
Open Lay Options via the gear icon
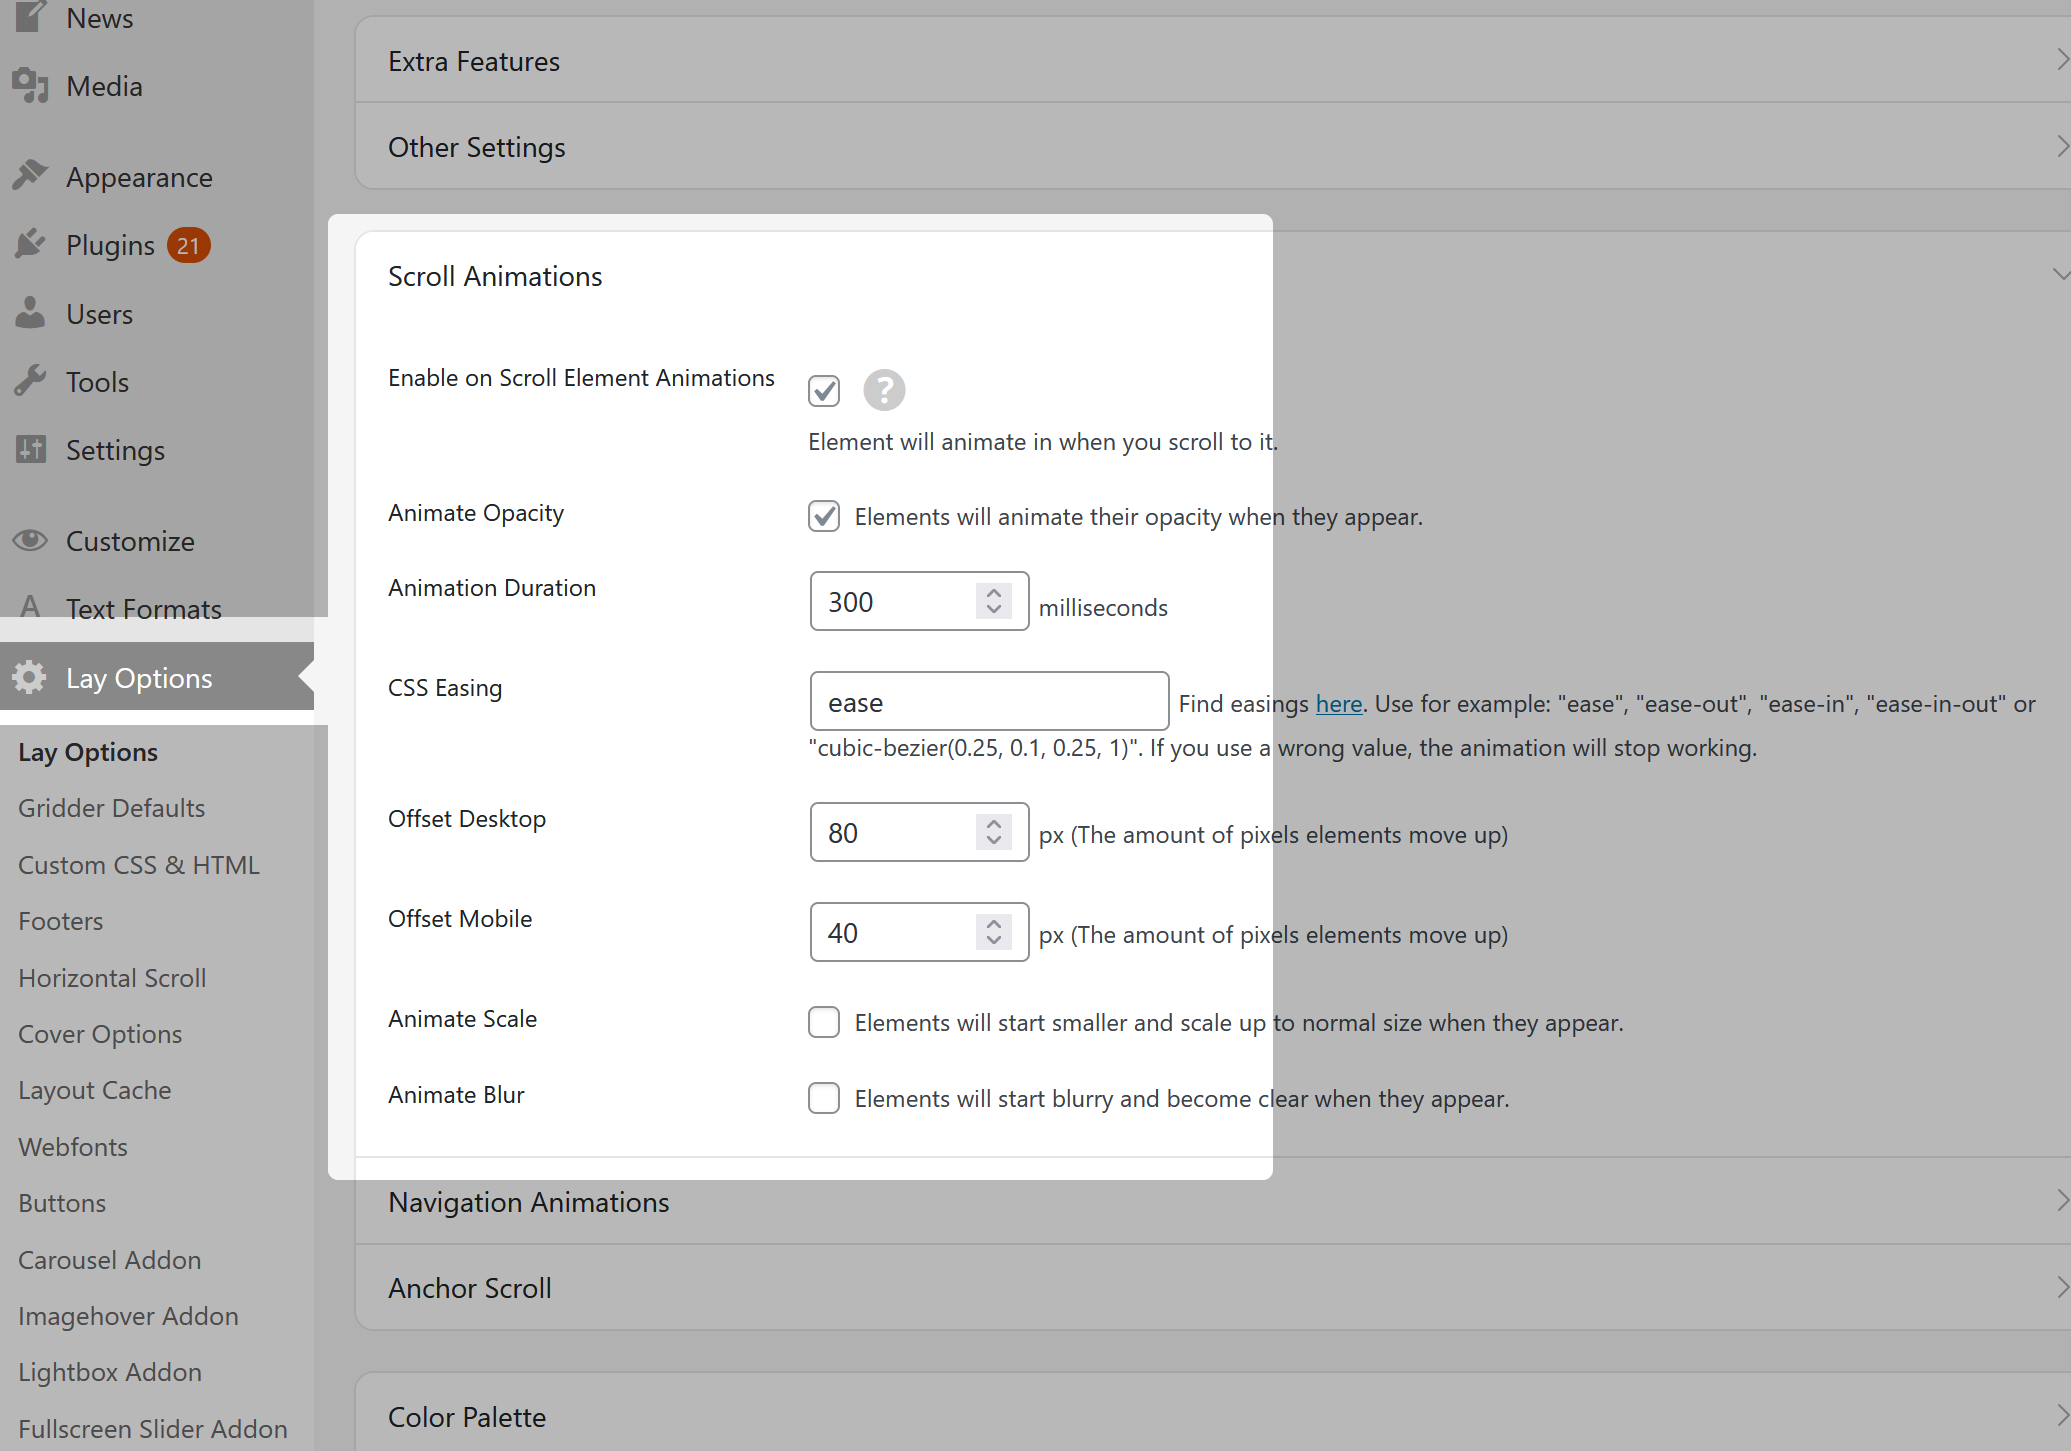pos(30,677)
